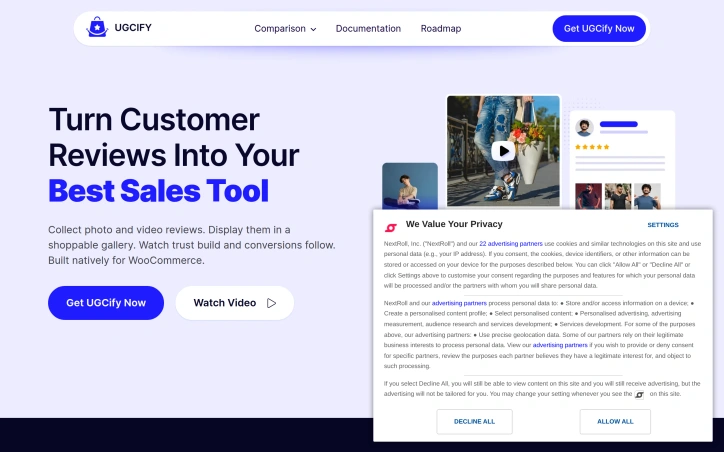Viewport: 724px width, 452px height.
Task: Play the jeans and flowers video thumbnail
Action: click(503, 151)
